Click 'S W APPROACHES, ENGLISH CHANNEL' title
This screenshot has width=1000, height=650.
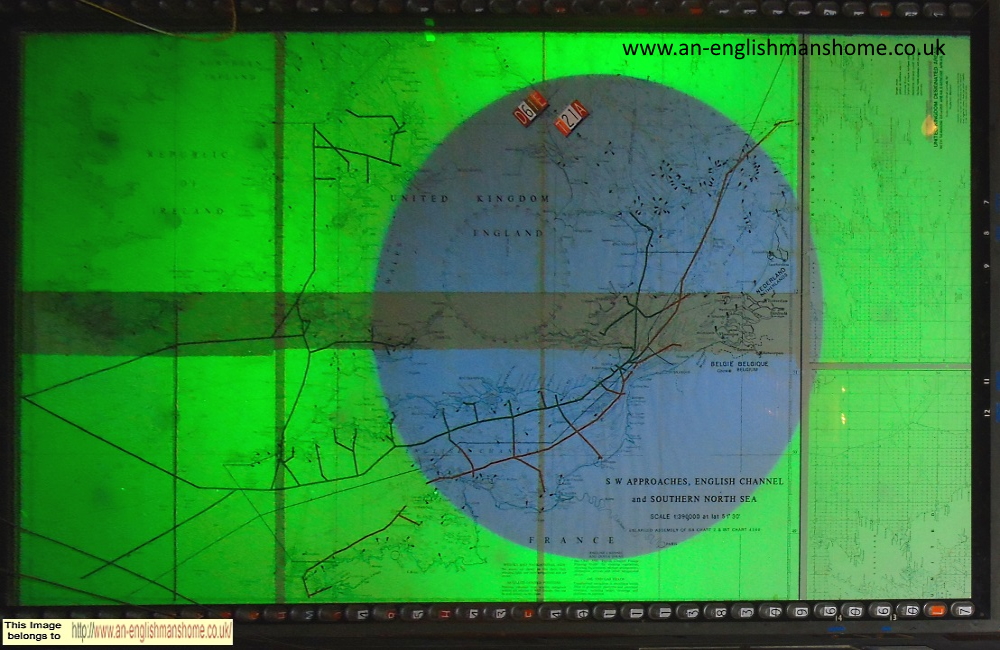click(695, 482)
